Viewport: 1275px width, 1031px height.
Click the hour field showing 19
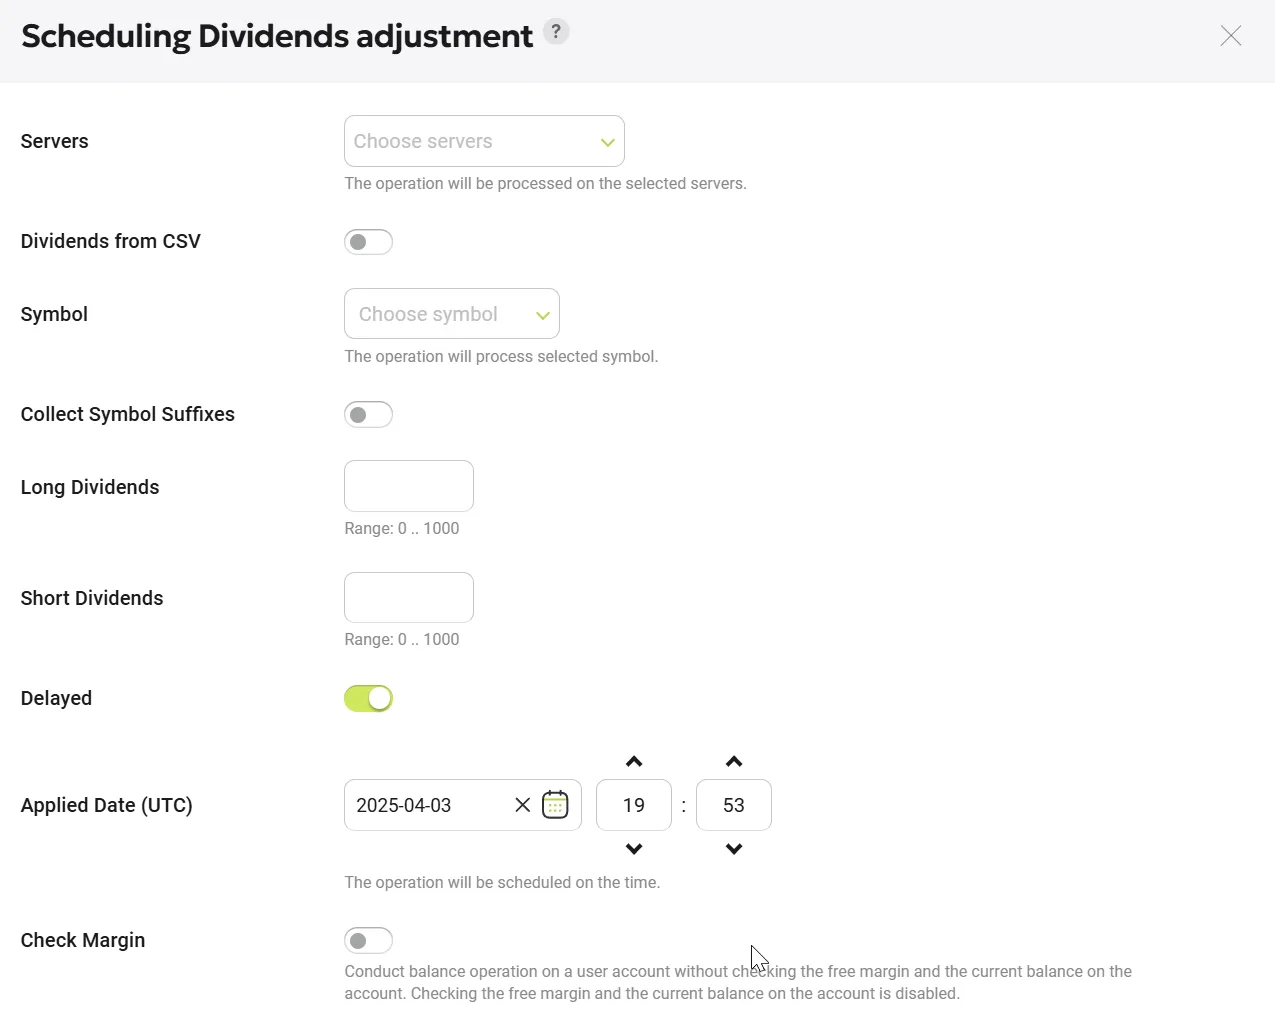tap(634, 805)
